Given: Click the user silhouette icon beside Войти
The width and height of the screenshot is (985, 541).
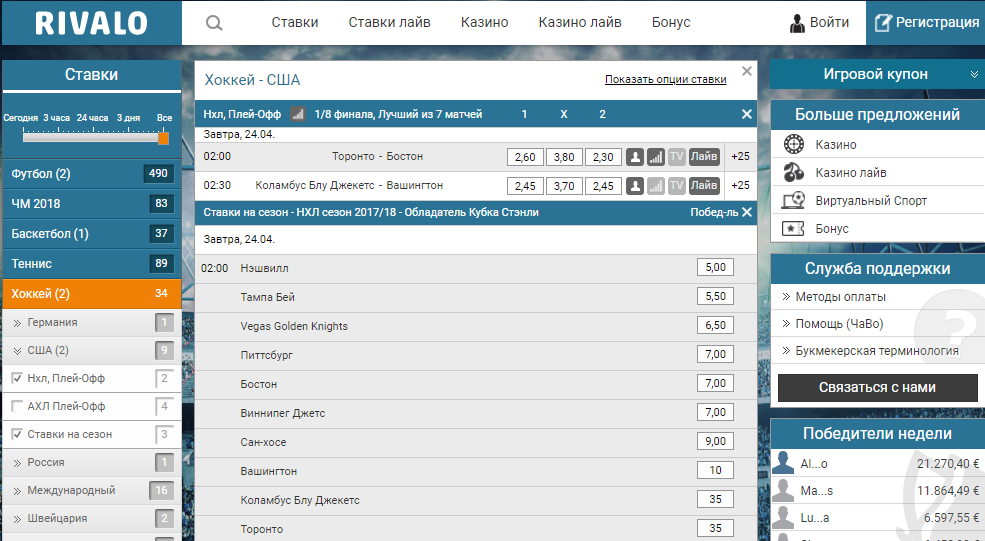Looking at the screenshot, I should click(x=797, y=23).
